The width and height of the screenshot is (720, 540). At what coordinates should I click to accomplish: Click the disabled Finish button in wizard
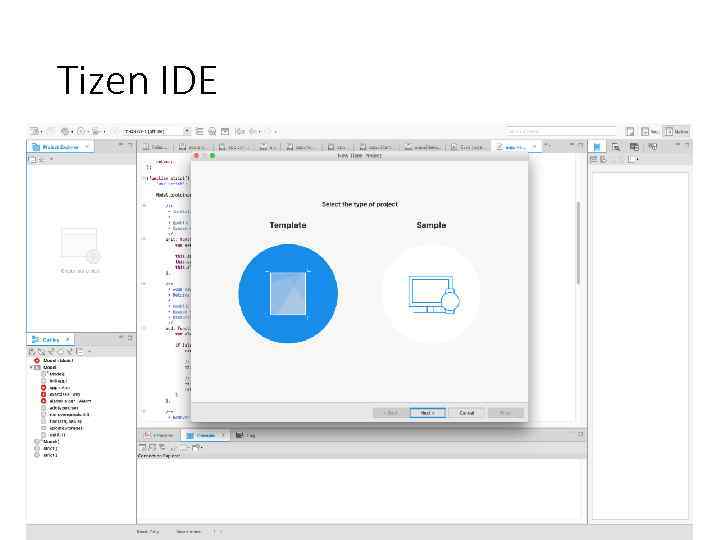pos(505,413)
